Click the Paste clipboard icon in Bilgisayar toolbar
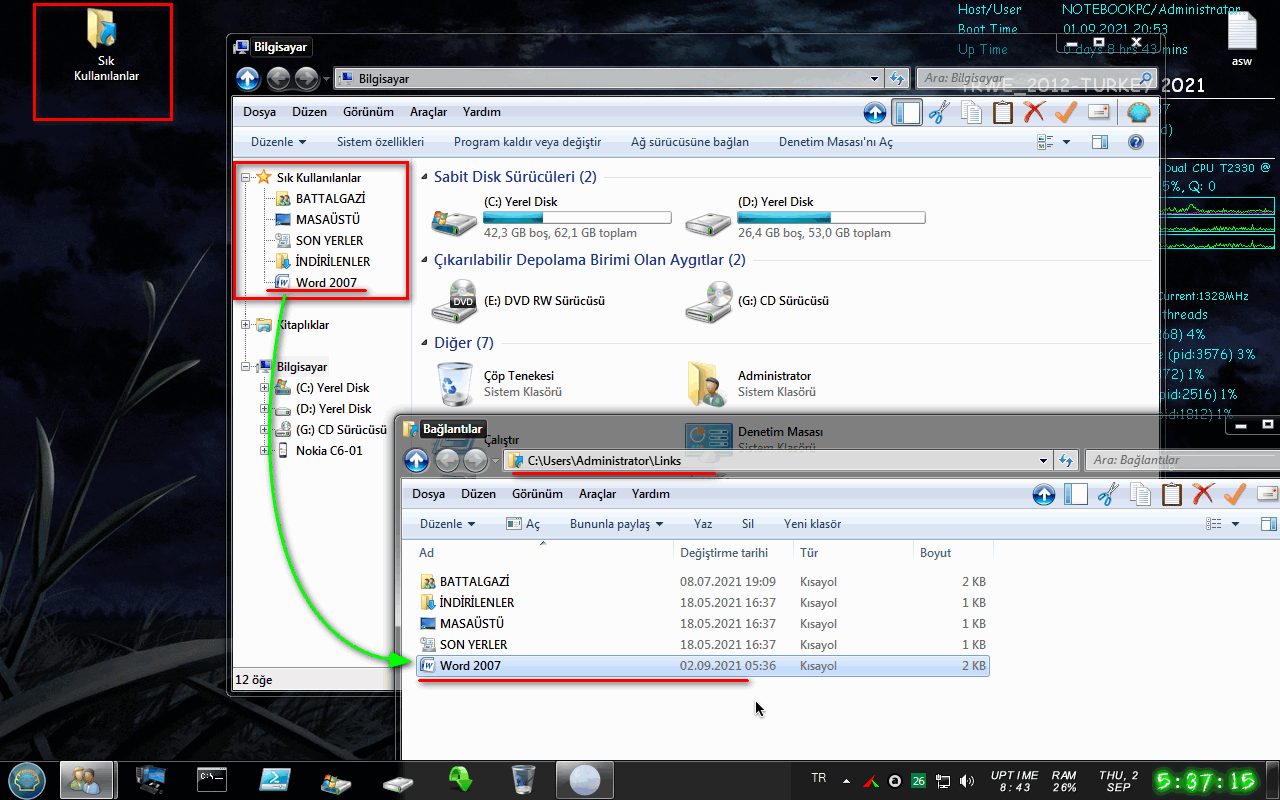Image resolution: width=1280 pixels, height=800 pixels. point(1003,112)
